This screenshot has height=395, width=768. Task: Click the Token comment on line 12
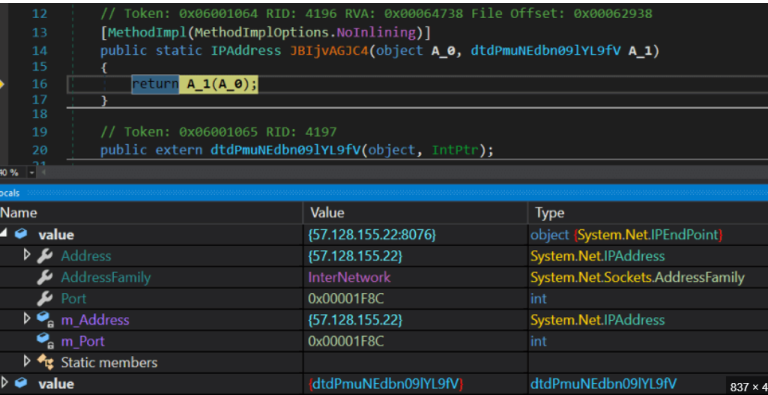click(x=376, y=13)
